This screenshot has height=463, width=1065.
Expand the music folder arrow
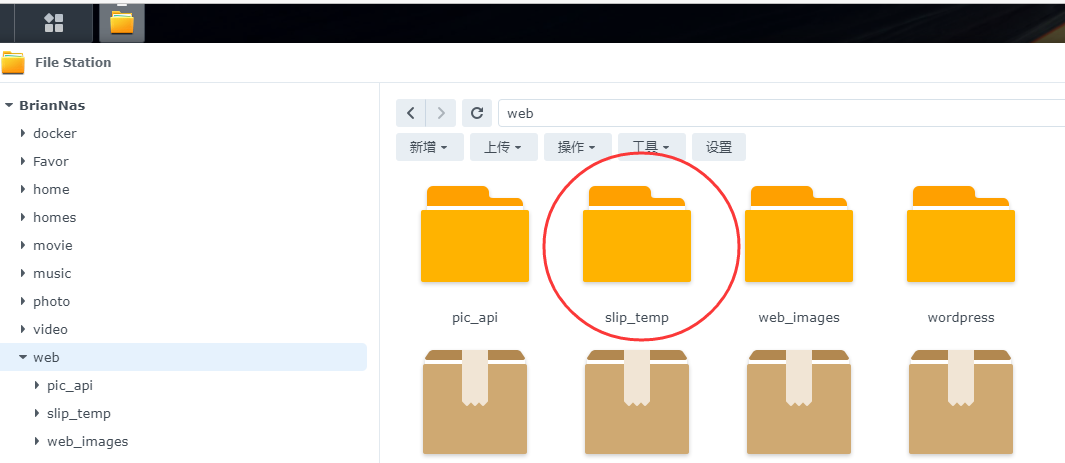[23, 273]
